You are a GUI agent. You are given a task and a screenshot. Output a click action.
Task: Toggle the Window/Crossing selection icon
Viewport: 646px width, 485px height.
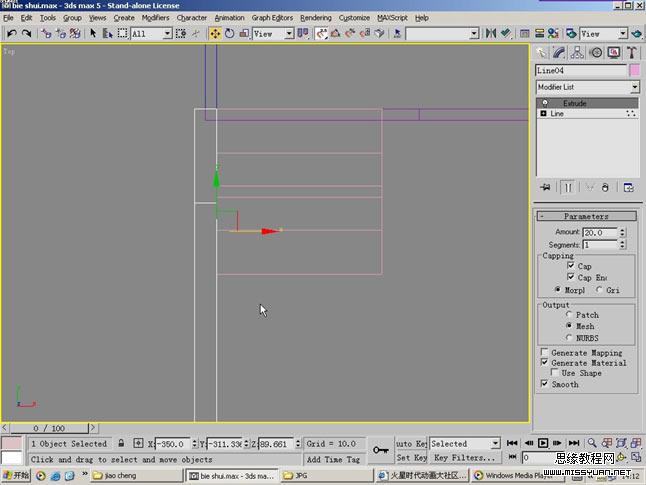(x=181, y=33)
